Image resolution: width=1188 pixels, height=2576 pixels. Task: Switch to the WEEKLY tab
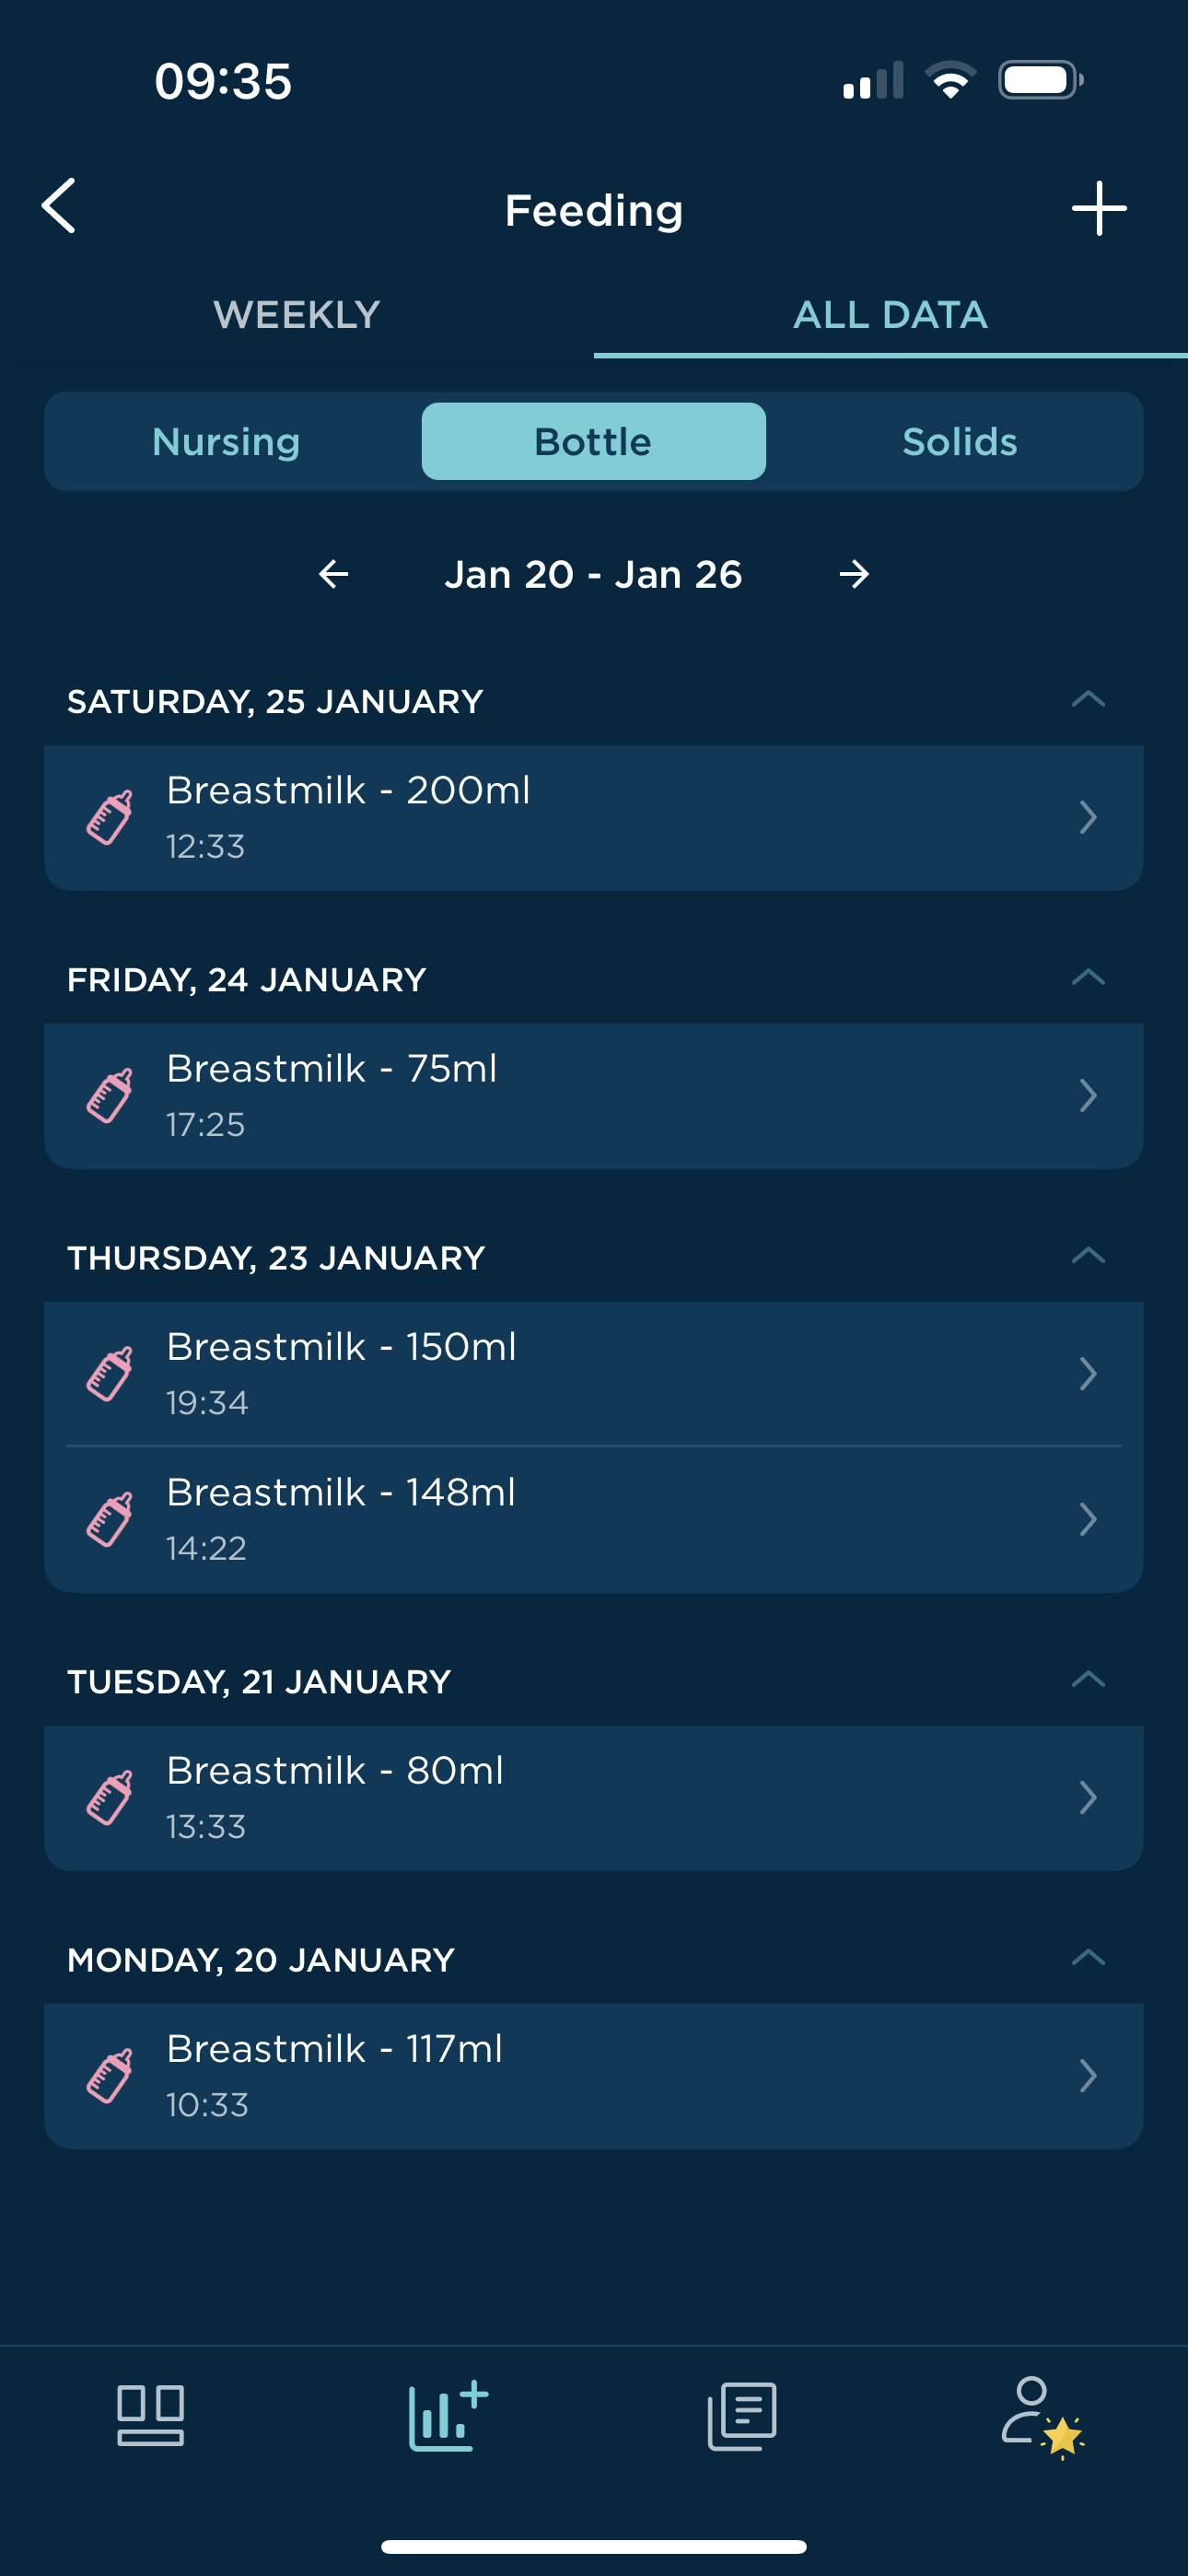[x=297, y=315]
